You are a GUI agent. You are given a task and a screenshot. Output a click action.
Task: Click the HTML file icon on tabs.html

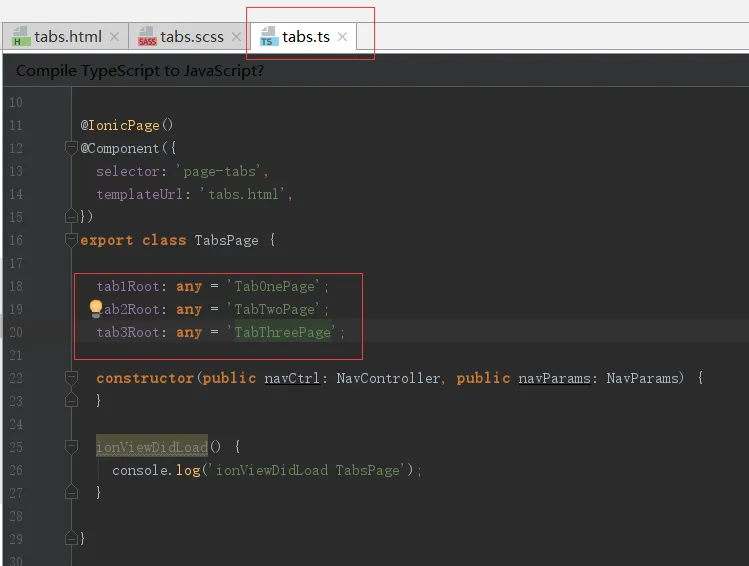(21, 36)
